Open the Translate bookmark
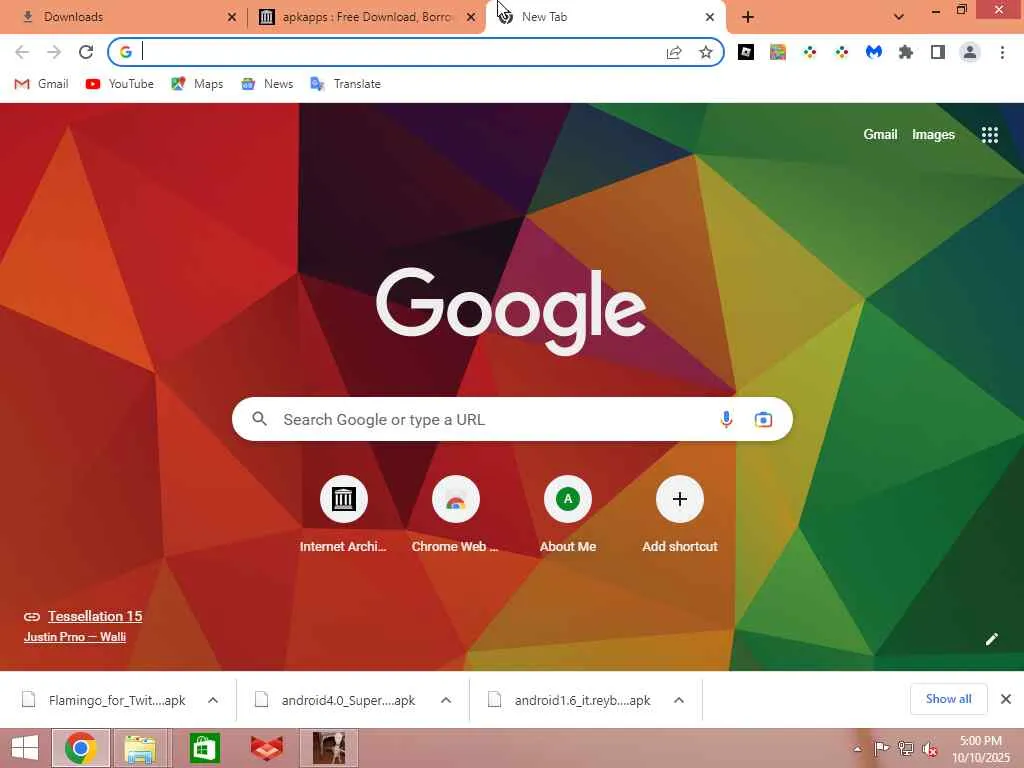Viewport: 1024px width, 768px height. (345, 84)
